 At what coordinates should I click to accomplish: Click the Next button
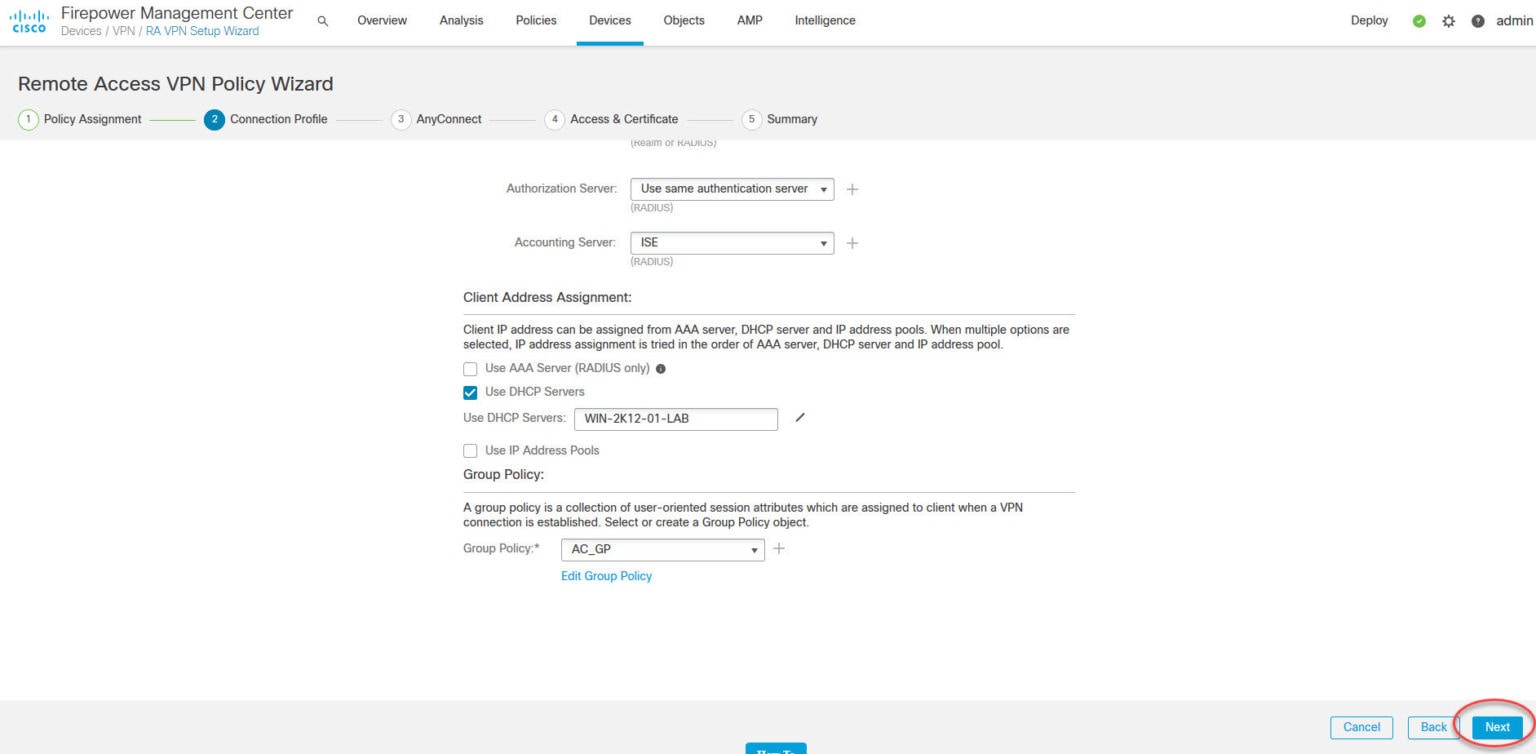[x=1497, y=727]
